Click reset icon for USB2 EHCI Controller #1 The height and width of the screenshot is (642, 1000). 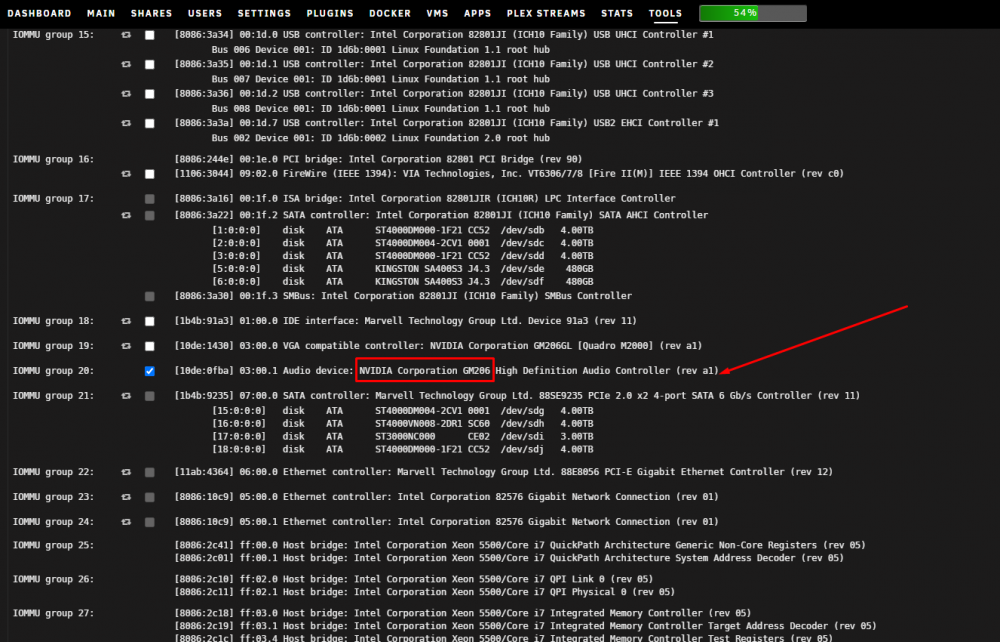click(126, 123)
